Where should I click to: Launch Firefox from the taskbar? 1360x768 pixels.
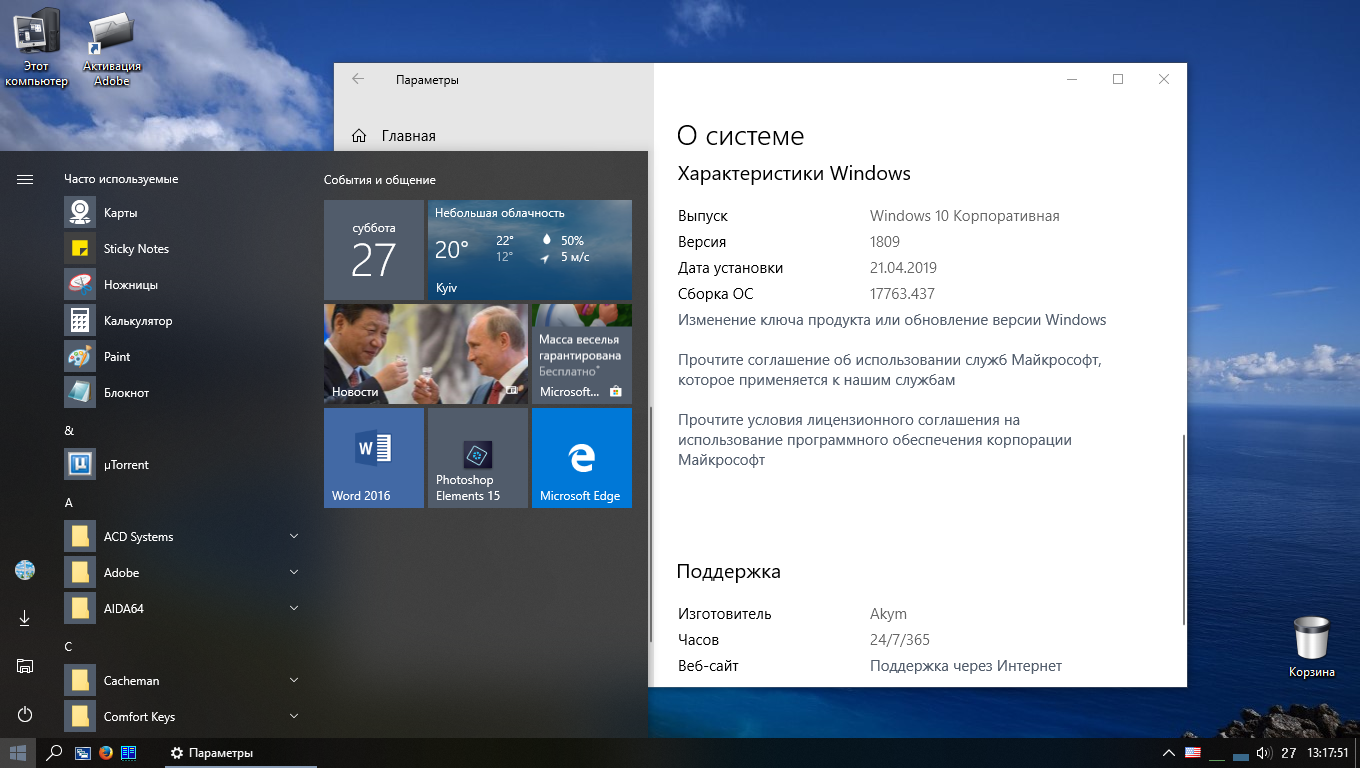[106, 753]
